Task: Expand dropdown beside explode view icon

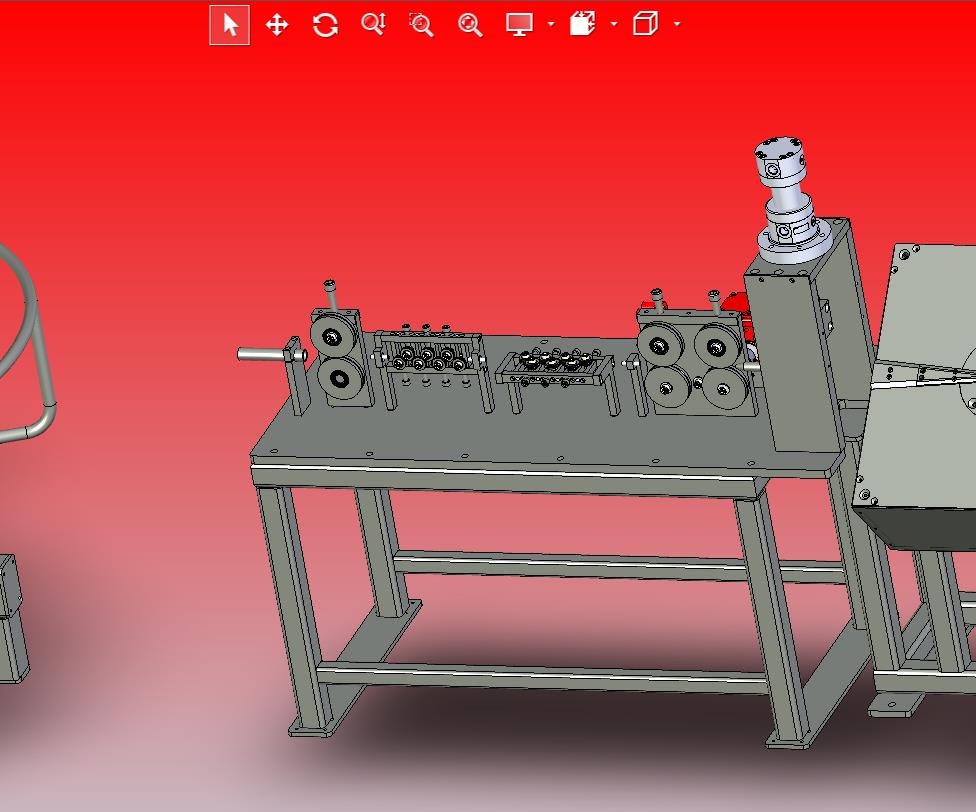Action: (x=614, y=24)
